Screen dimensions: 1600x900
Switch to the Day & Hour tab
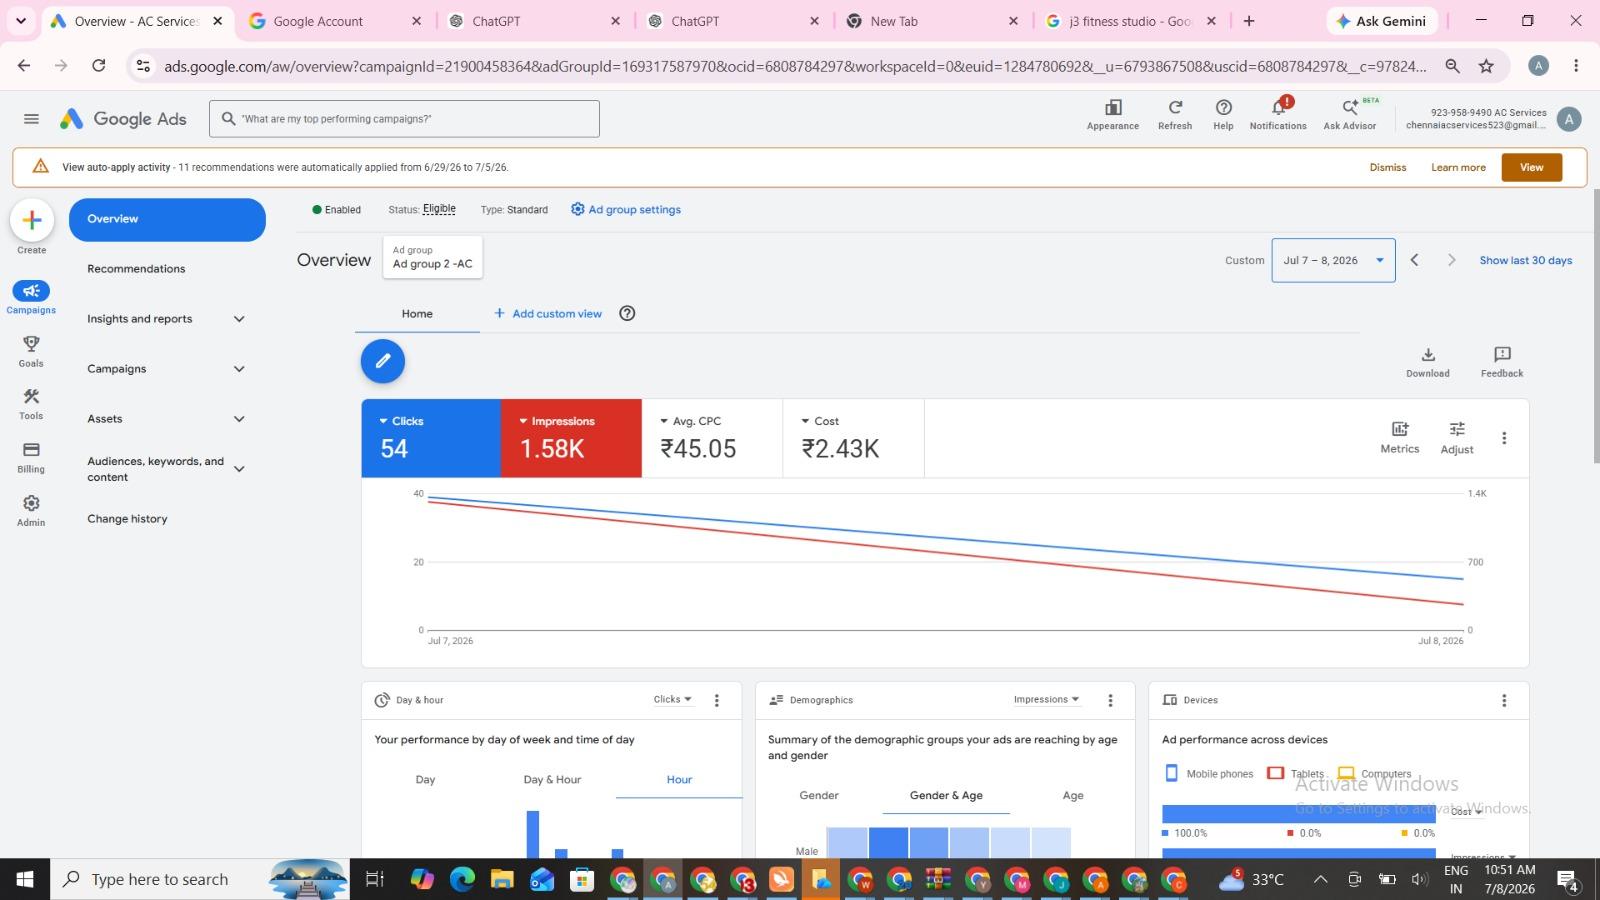[552, 779]
